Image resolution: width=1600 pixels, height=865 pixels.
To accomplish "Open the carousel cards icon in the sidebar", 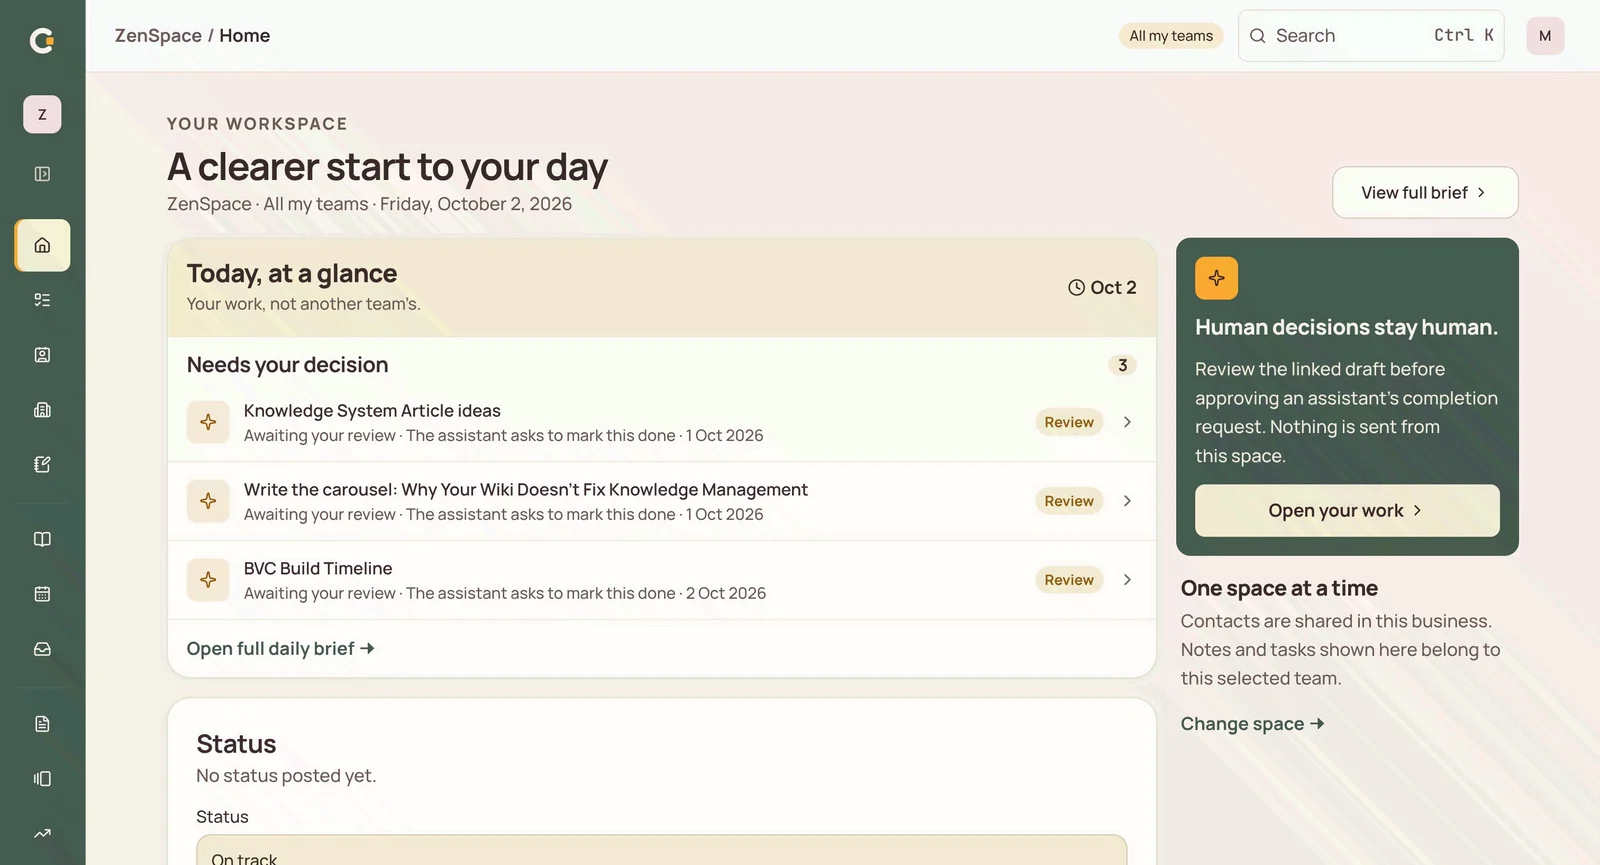I will pos(42,779).
